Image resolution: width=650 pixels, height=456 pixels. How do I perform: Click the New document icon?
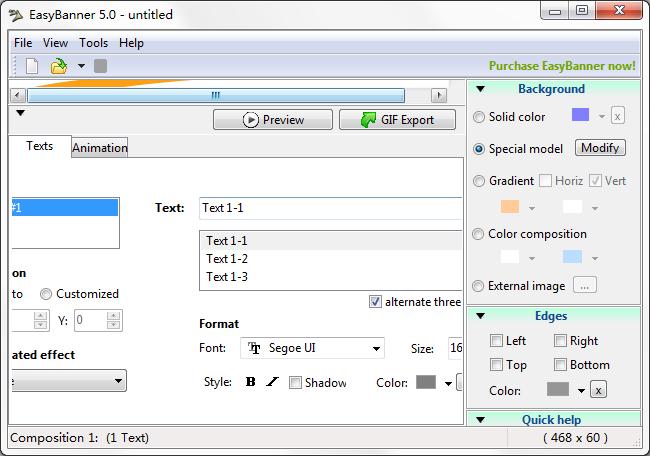[x=32, y=66]
